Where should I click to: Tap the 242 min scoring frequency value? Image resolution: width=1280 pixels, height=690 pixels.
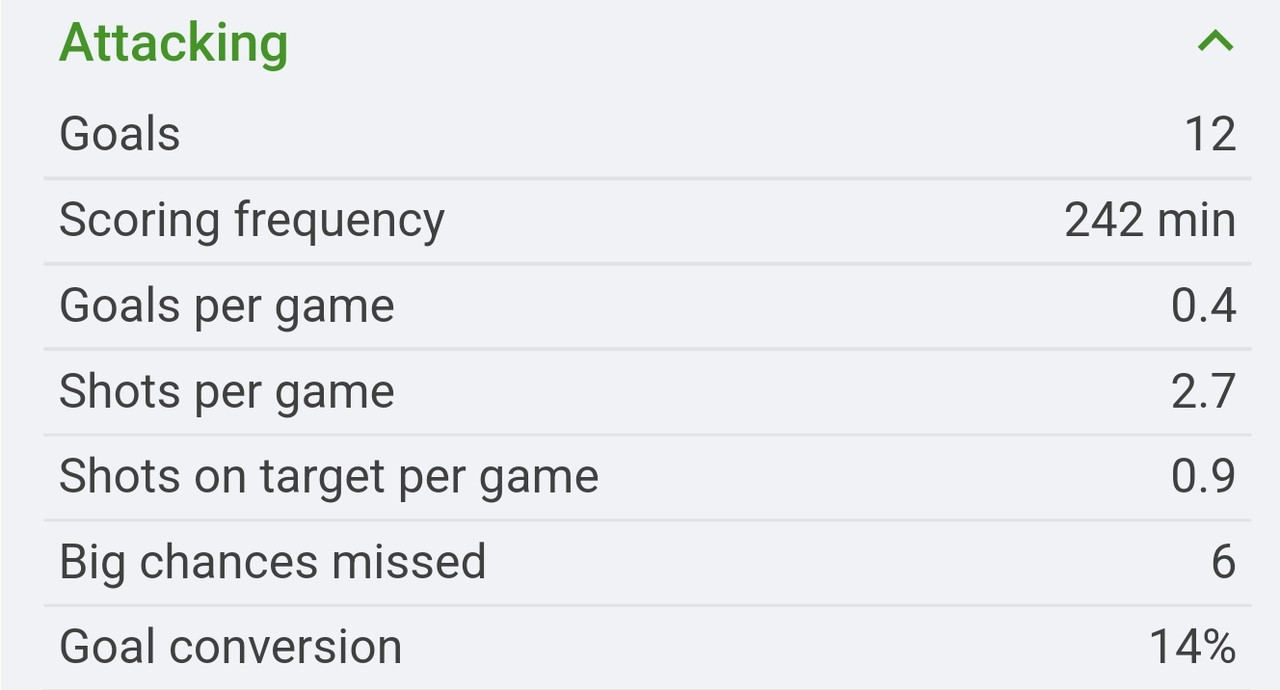1150,220
